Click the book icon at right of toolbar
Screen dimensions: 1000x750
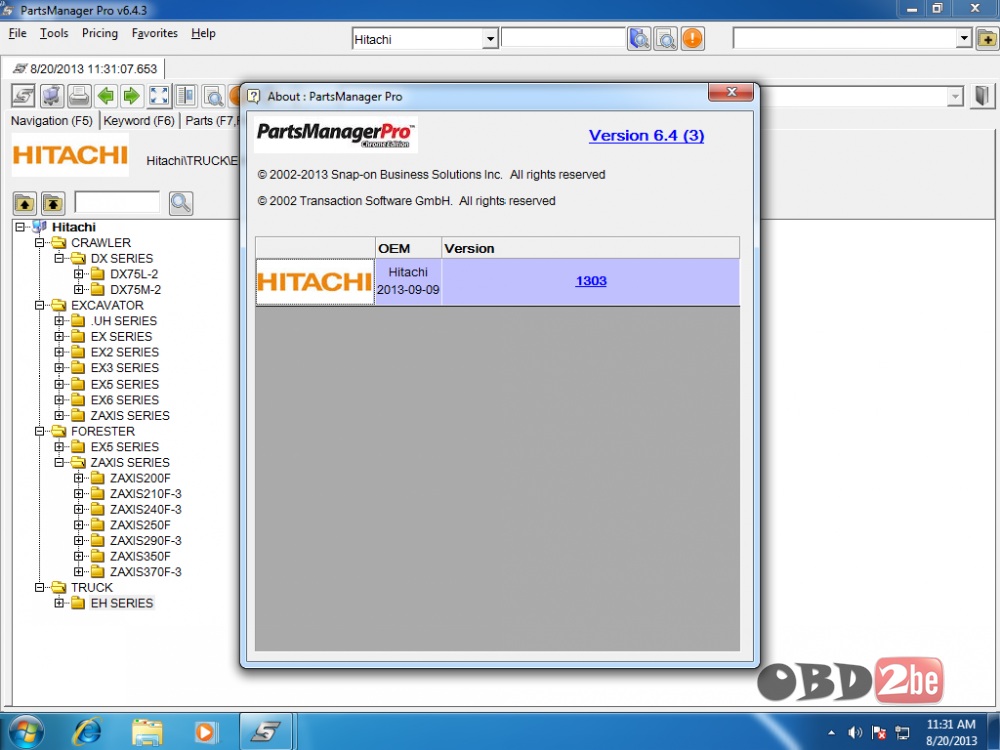[982, 96]
